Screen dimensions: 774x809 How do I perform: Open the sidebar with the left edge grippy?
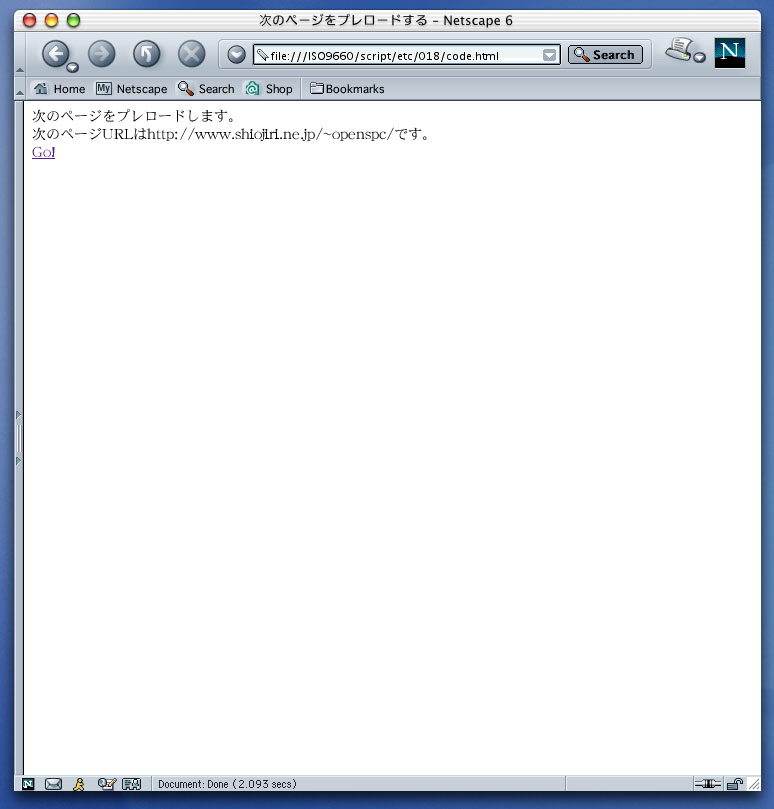coord(19,438)
